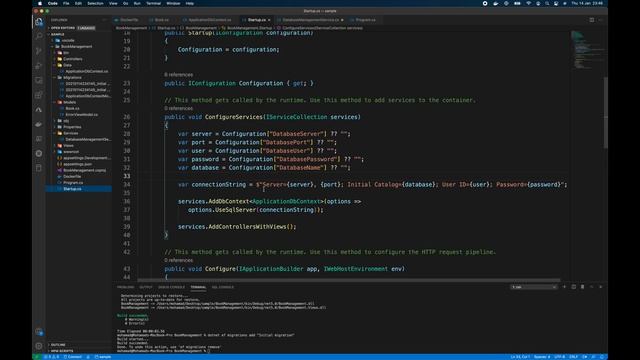Open Program.cs in the explorer tree

tap(73, 182)
